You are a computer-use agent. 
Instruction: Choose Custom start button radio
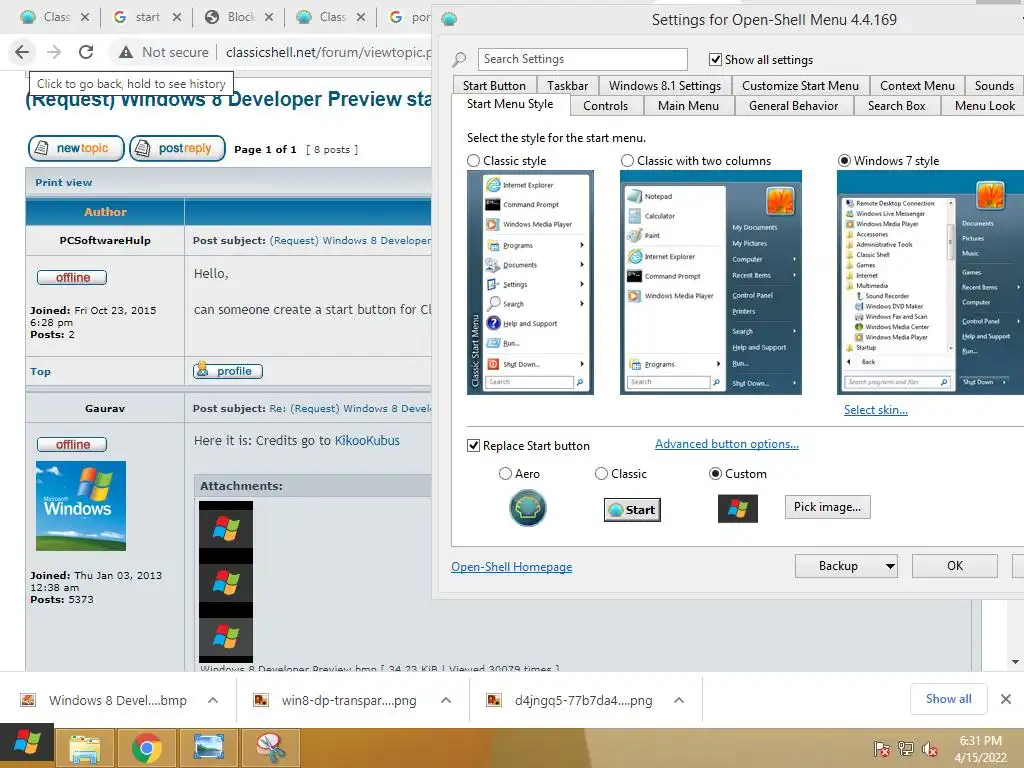(x=715, y=473)
